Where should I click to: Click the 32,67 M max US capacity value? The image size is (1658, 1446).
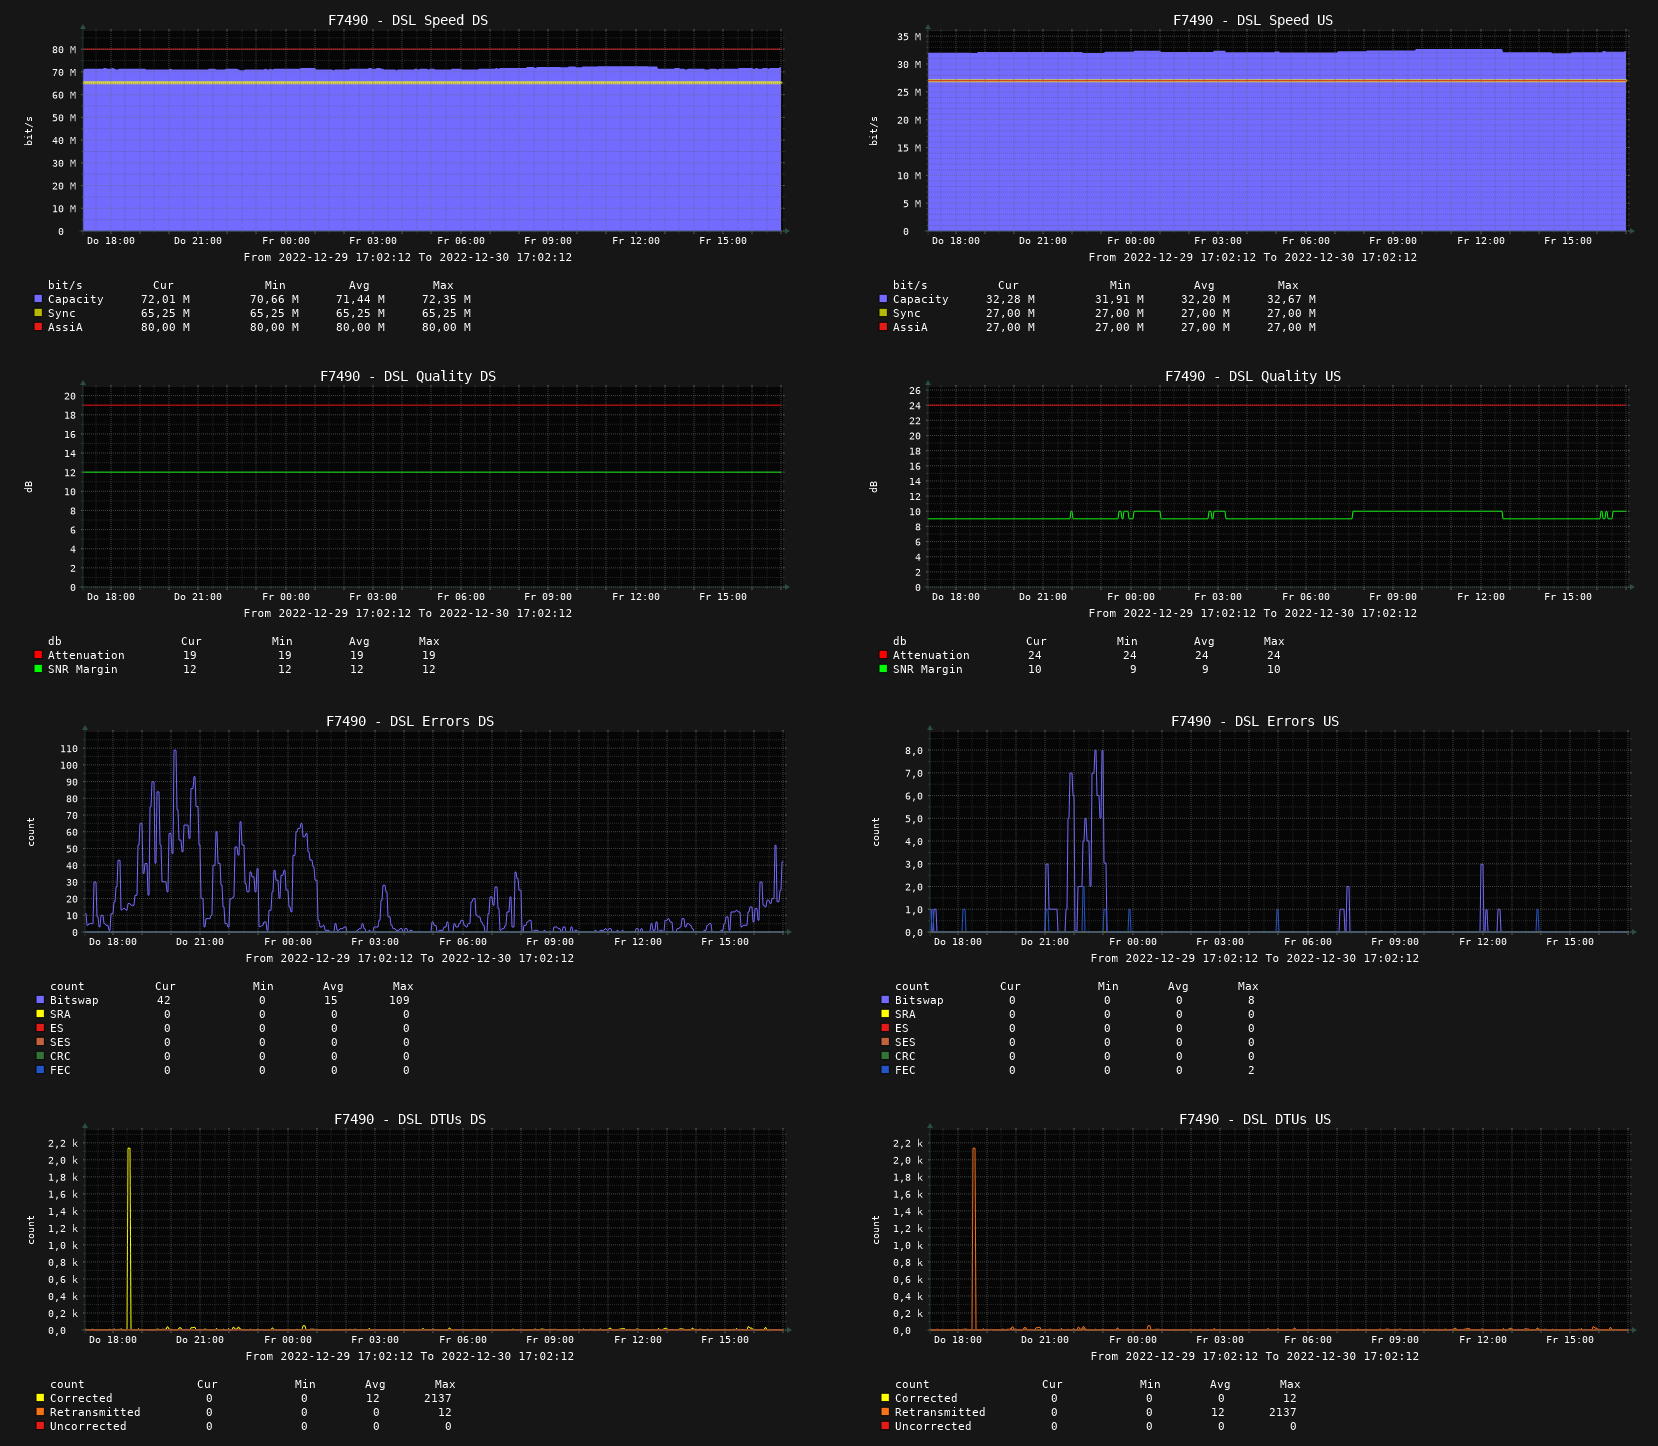1291,299
